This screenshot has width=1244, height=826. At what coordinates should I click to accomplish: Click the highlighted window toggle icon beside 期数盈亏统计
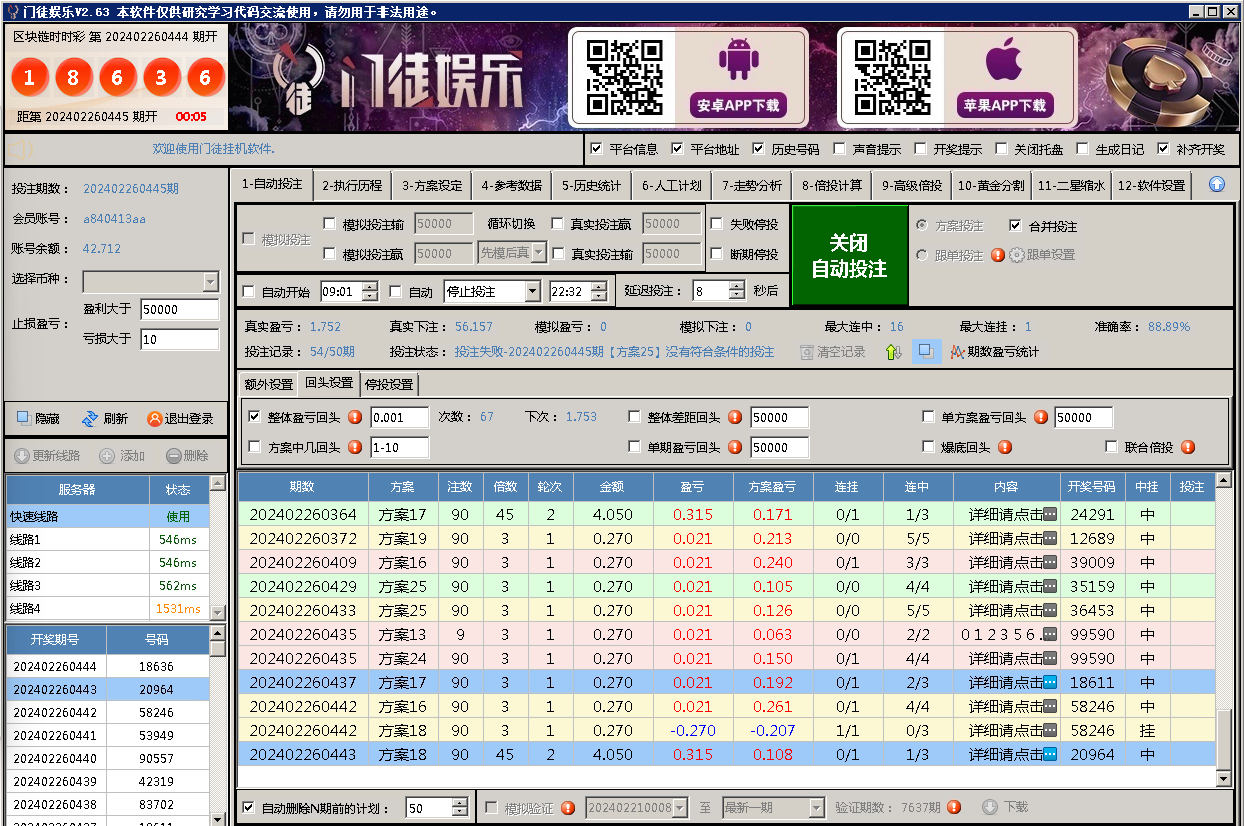(x=926, y=352)
